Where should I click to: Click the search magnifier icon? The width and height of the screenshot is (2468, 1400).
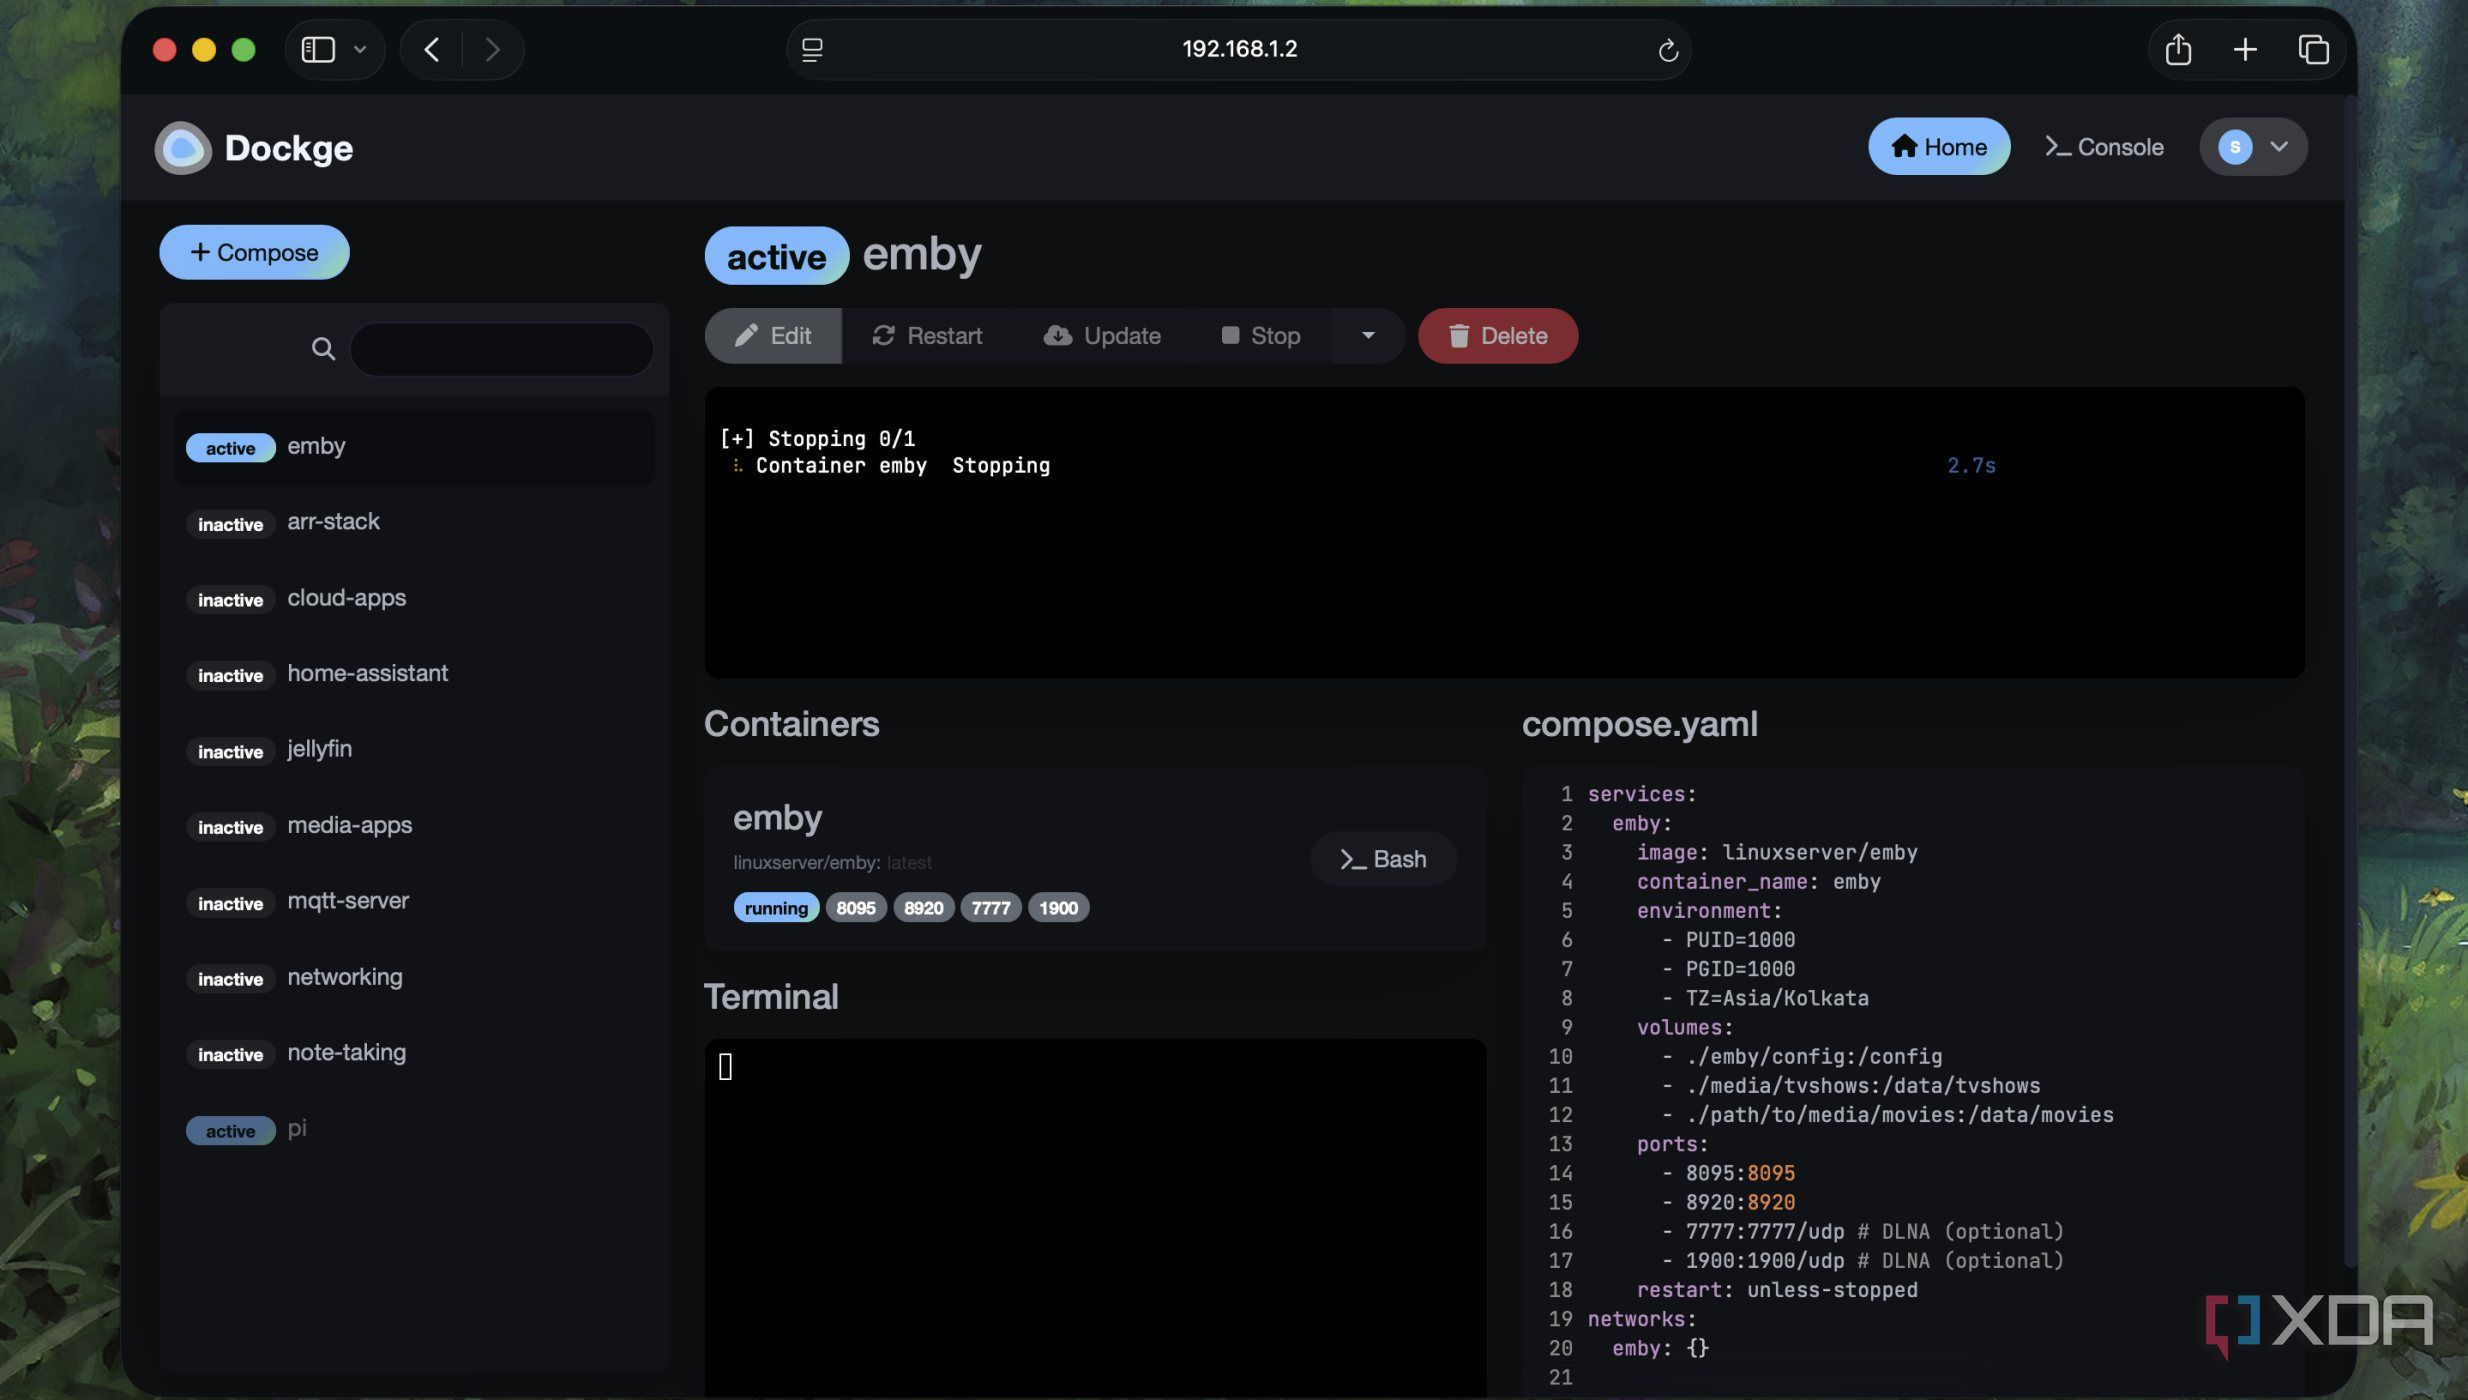[322, 349]
